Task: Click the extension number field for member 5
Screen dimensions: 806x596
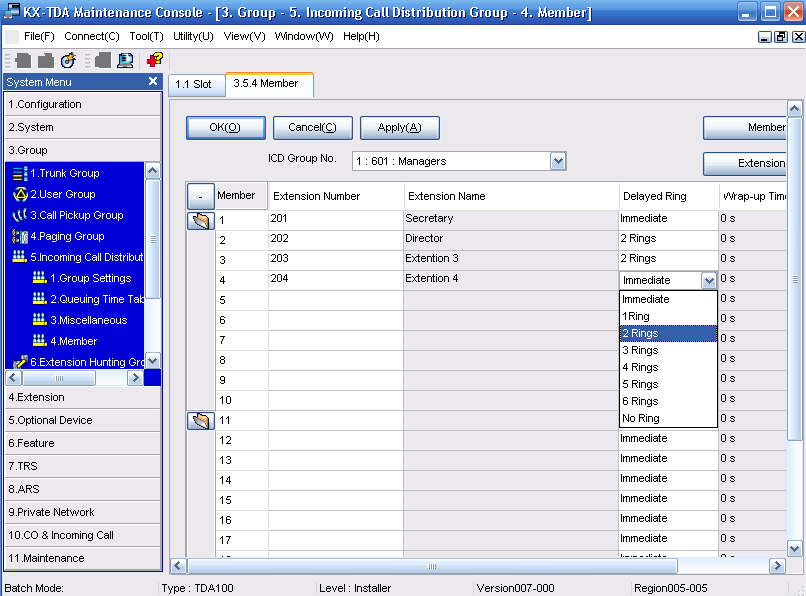Action: click(335, 300)
